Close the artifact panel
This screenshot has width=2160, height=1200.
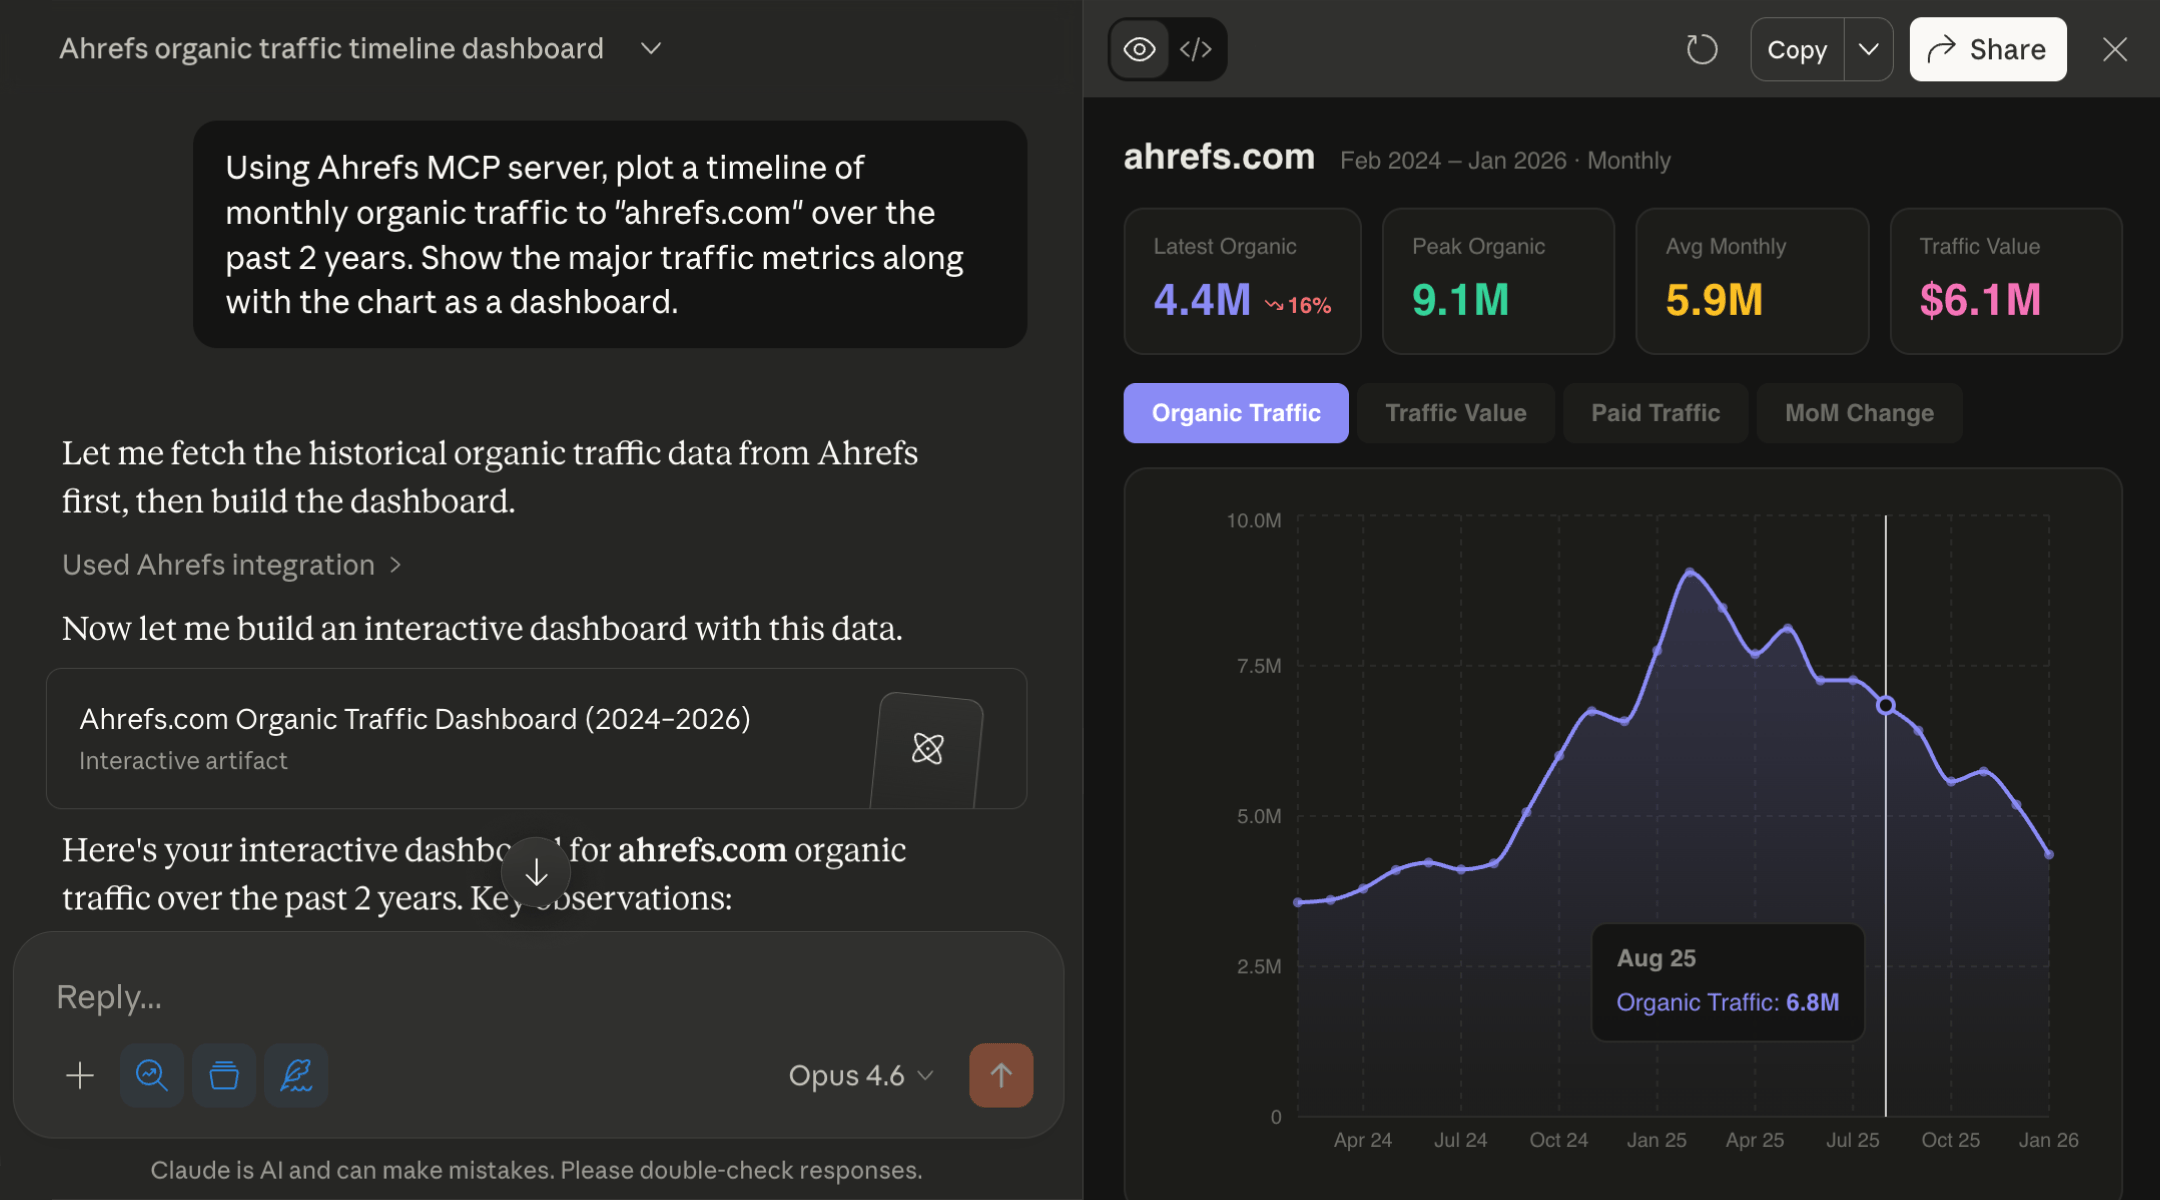coord(2114,49)
